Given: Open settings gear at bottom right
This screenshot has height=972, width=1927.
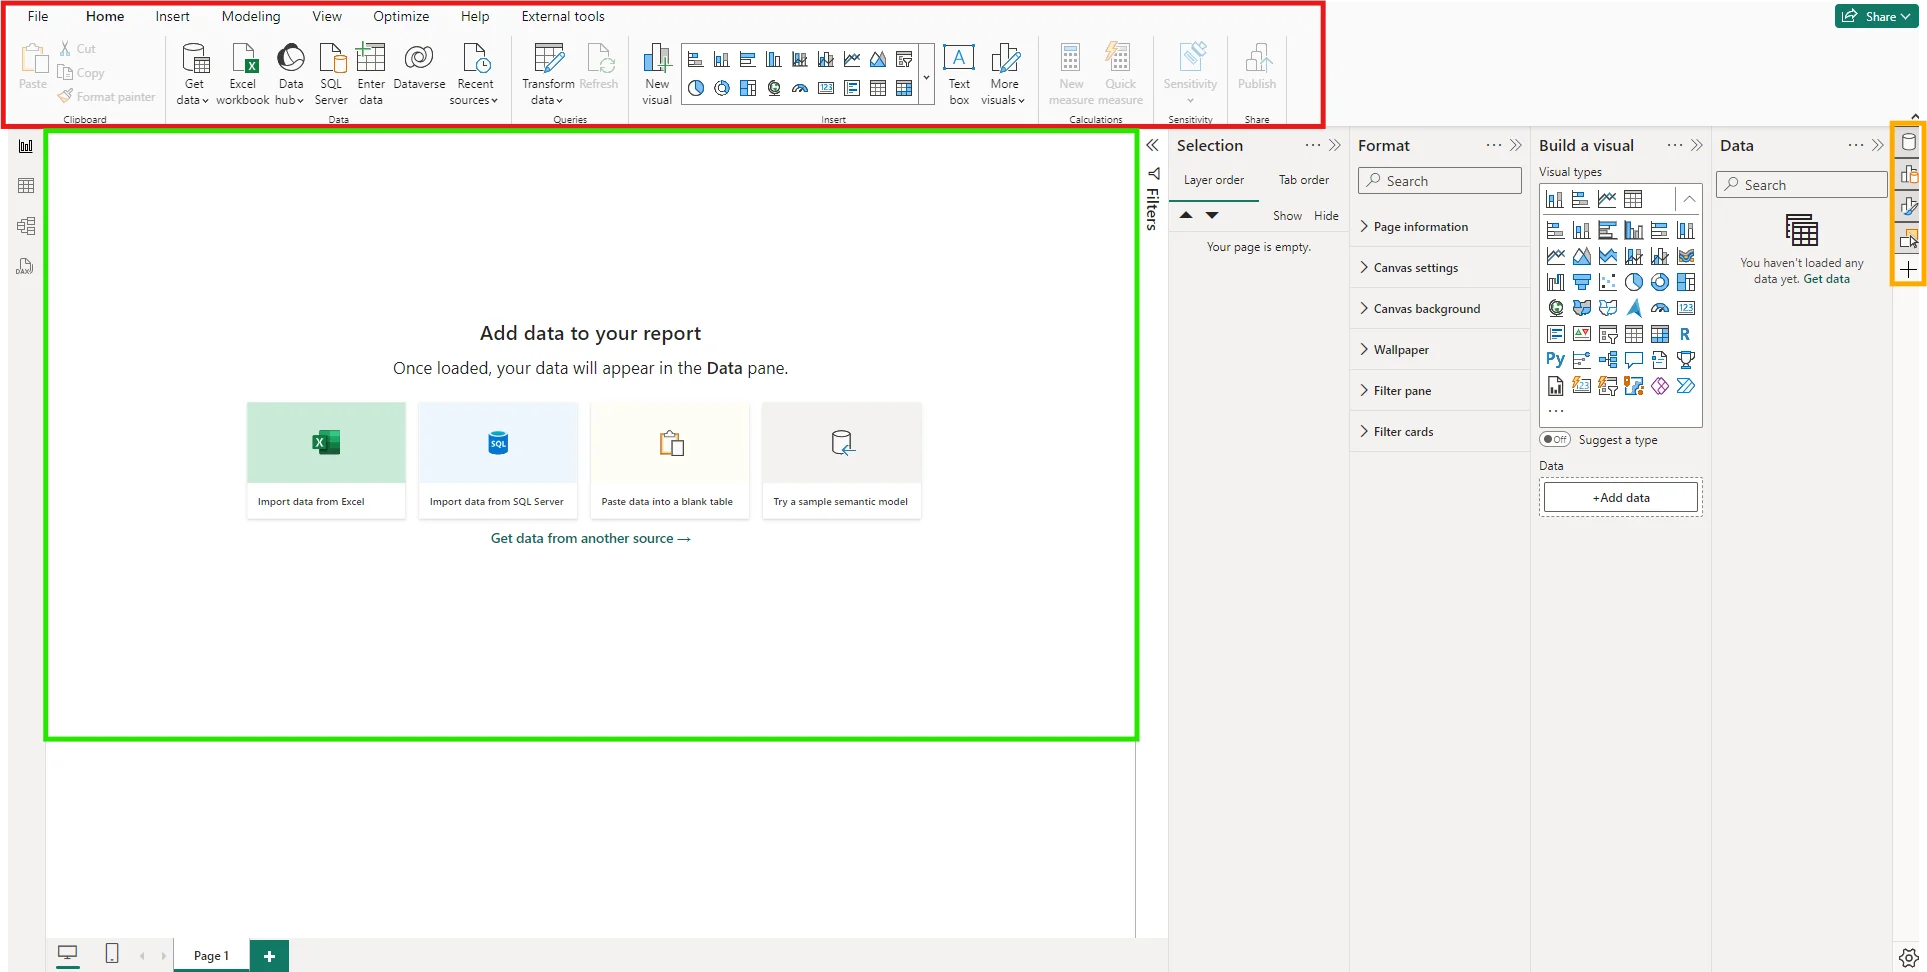Looking at the screenshot, I should tap(1908, 957).
